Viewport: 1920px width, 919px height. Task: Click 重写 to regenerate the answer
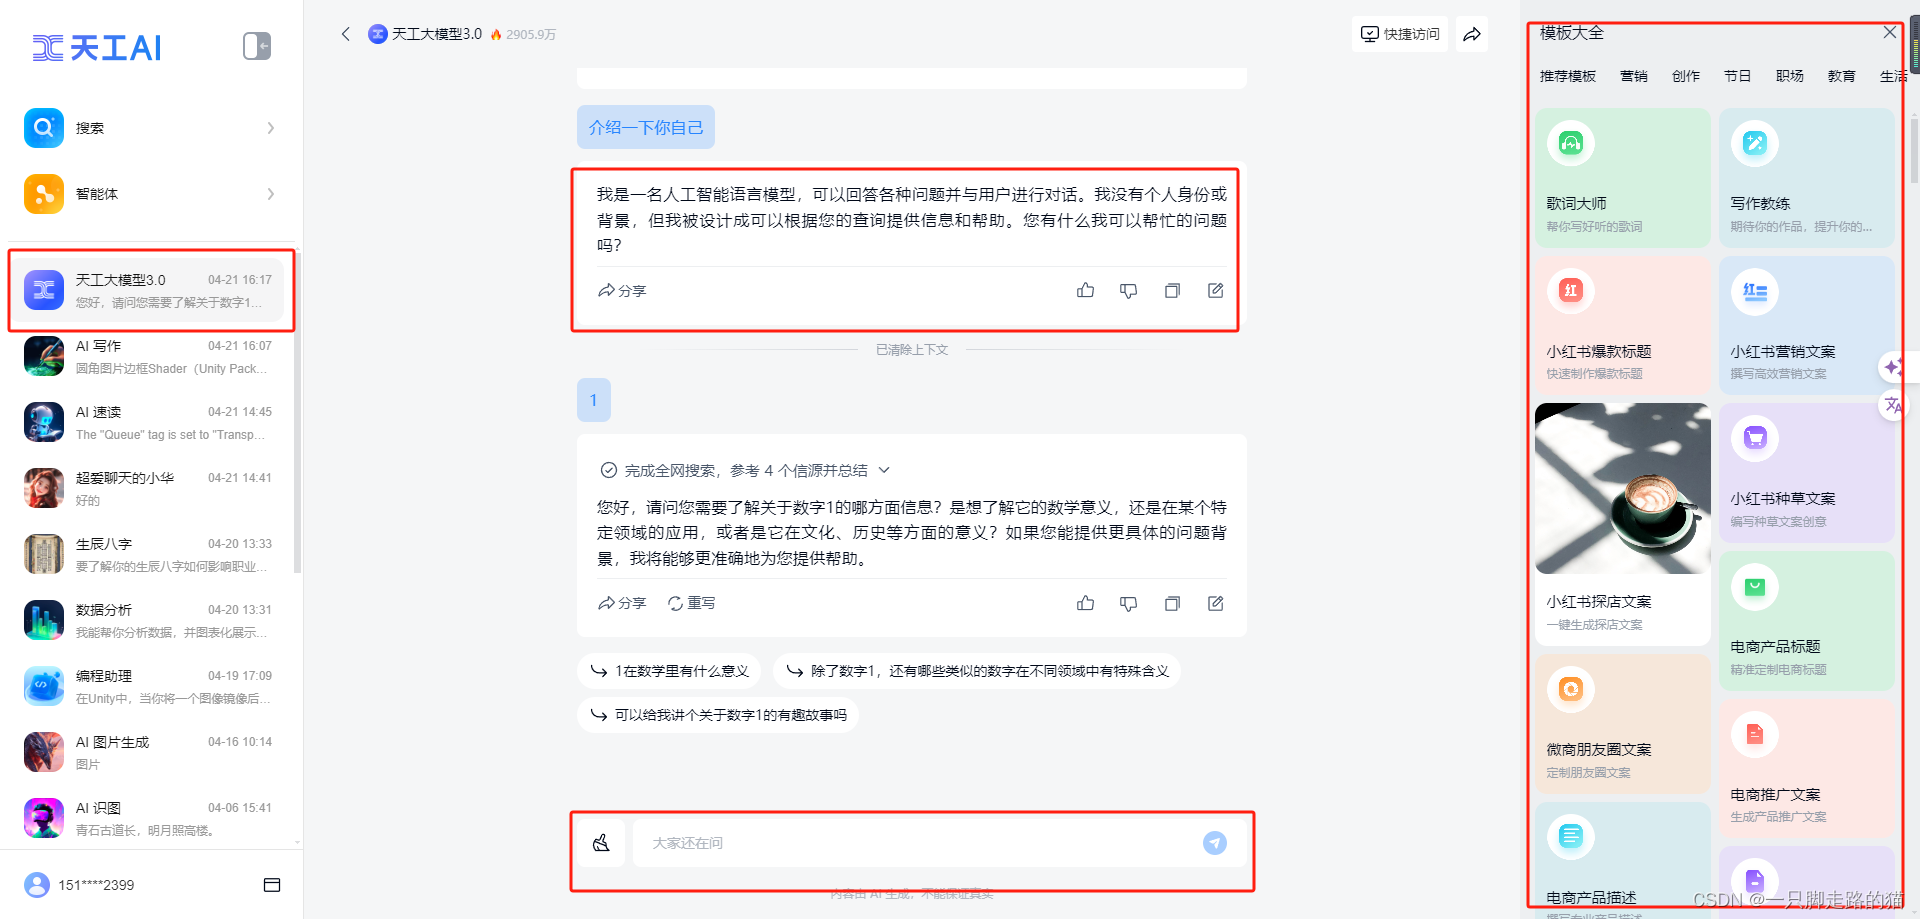pos(692,603)
